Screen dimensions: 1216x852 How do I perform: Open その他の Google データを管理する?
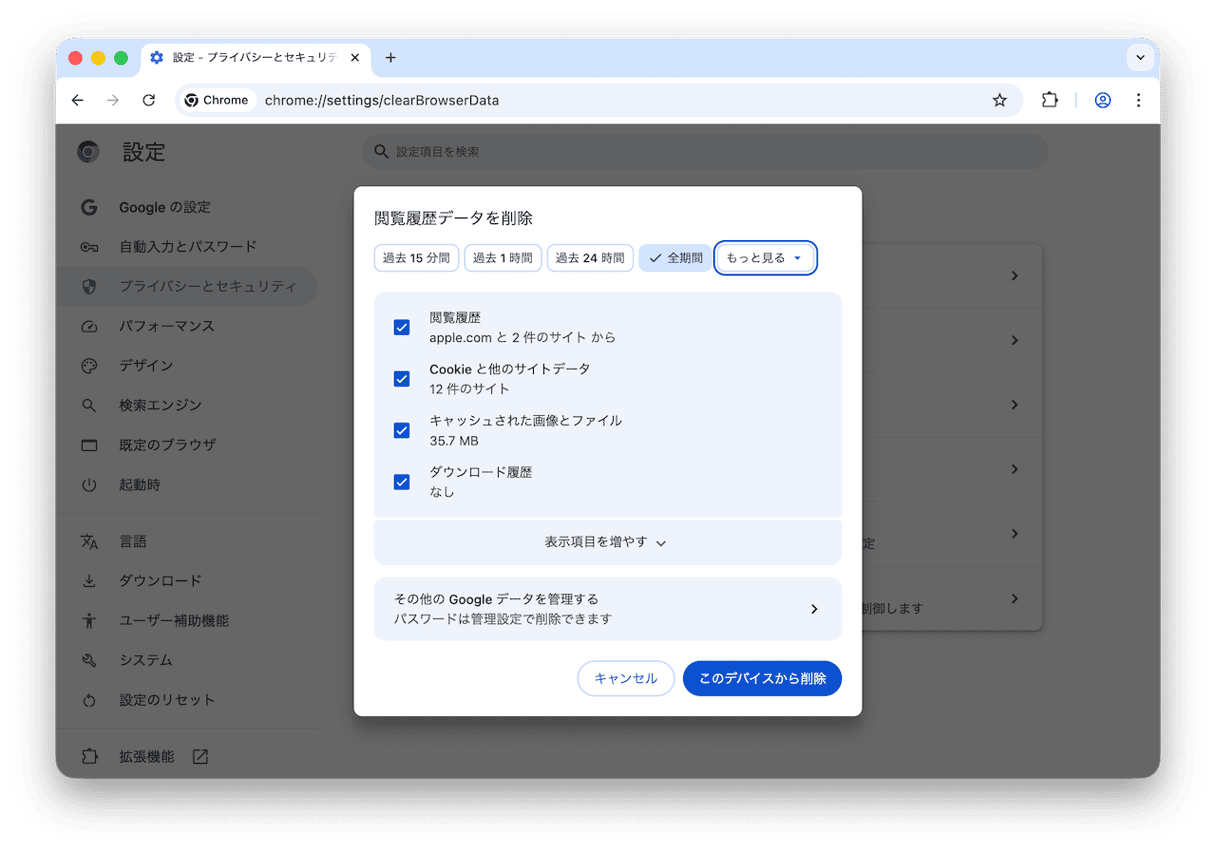point(607,609)
